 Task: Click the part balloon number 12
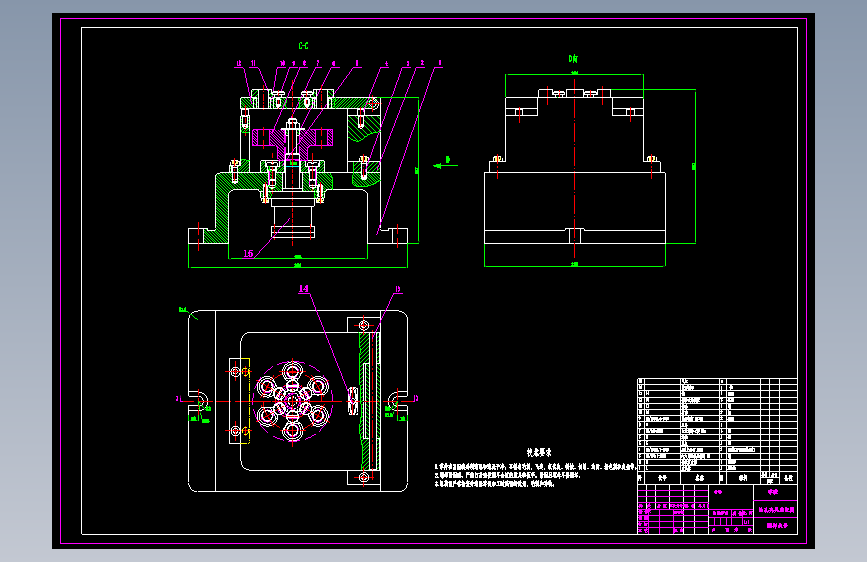[x=239, y=64]
